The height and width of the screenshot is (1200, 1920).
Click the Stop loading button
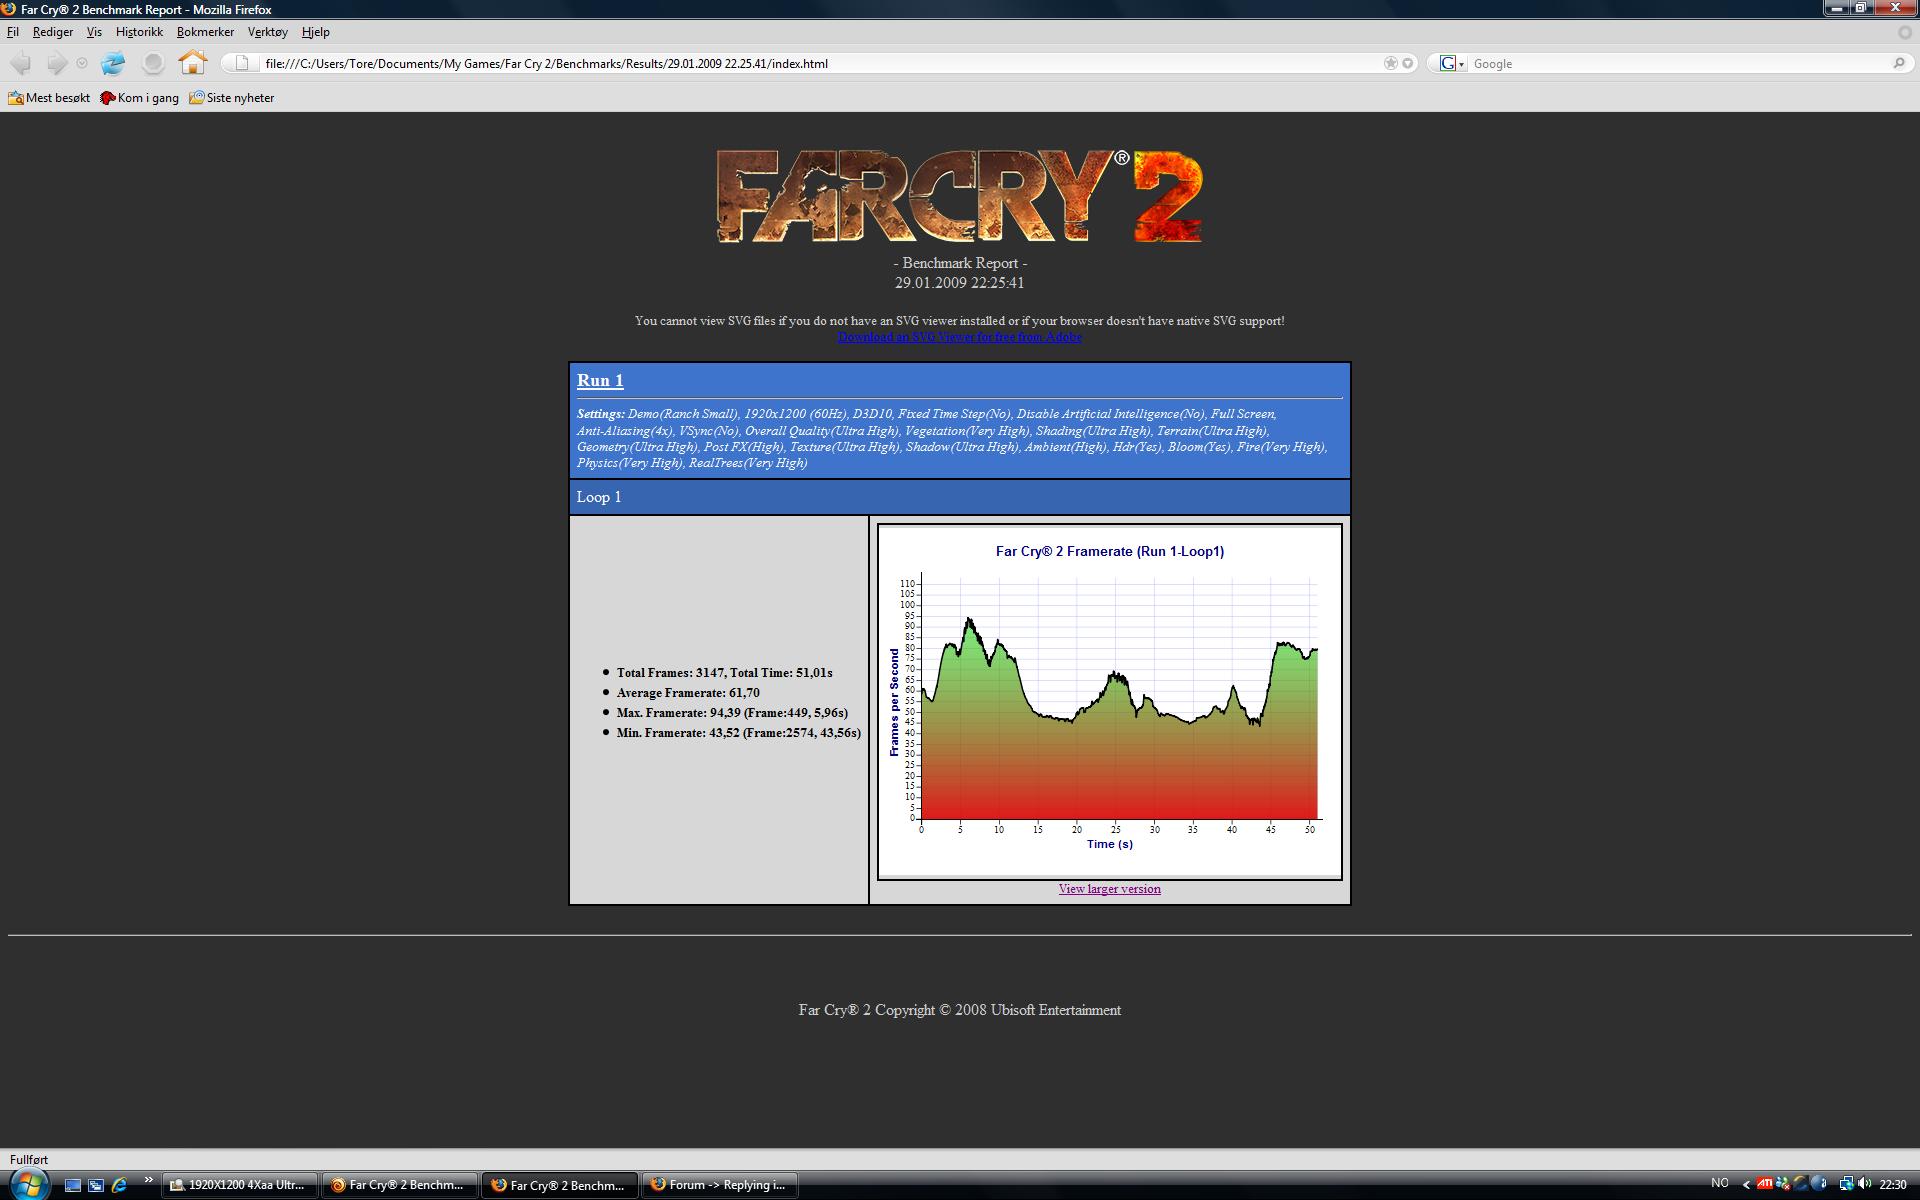[x=153, y=63]
